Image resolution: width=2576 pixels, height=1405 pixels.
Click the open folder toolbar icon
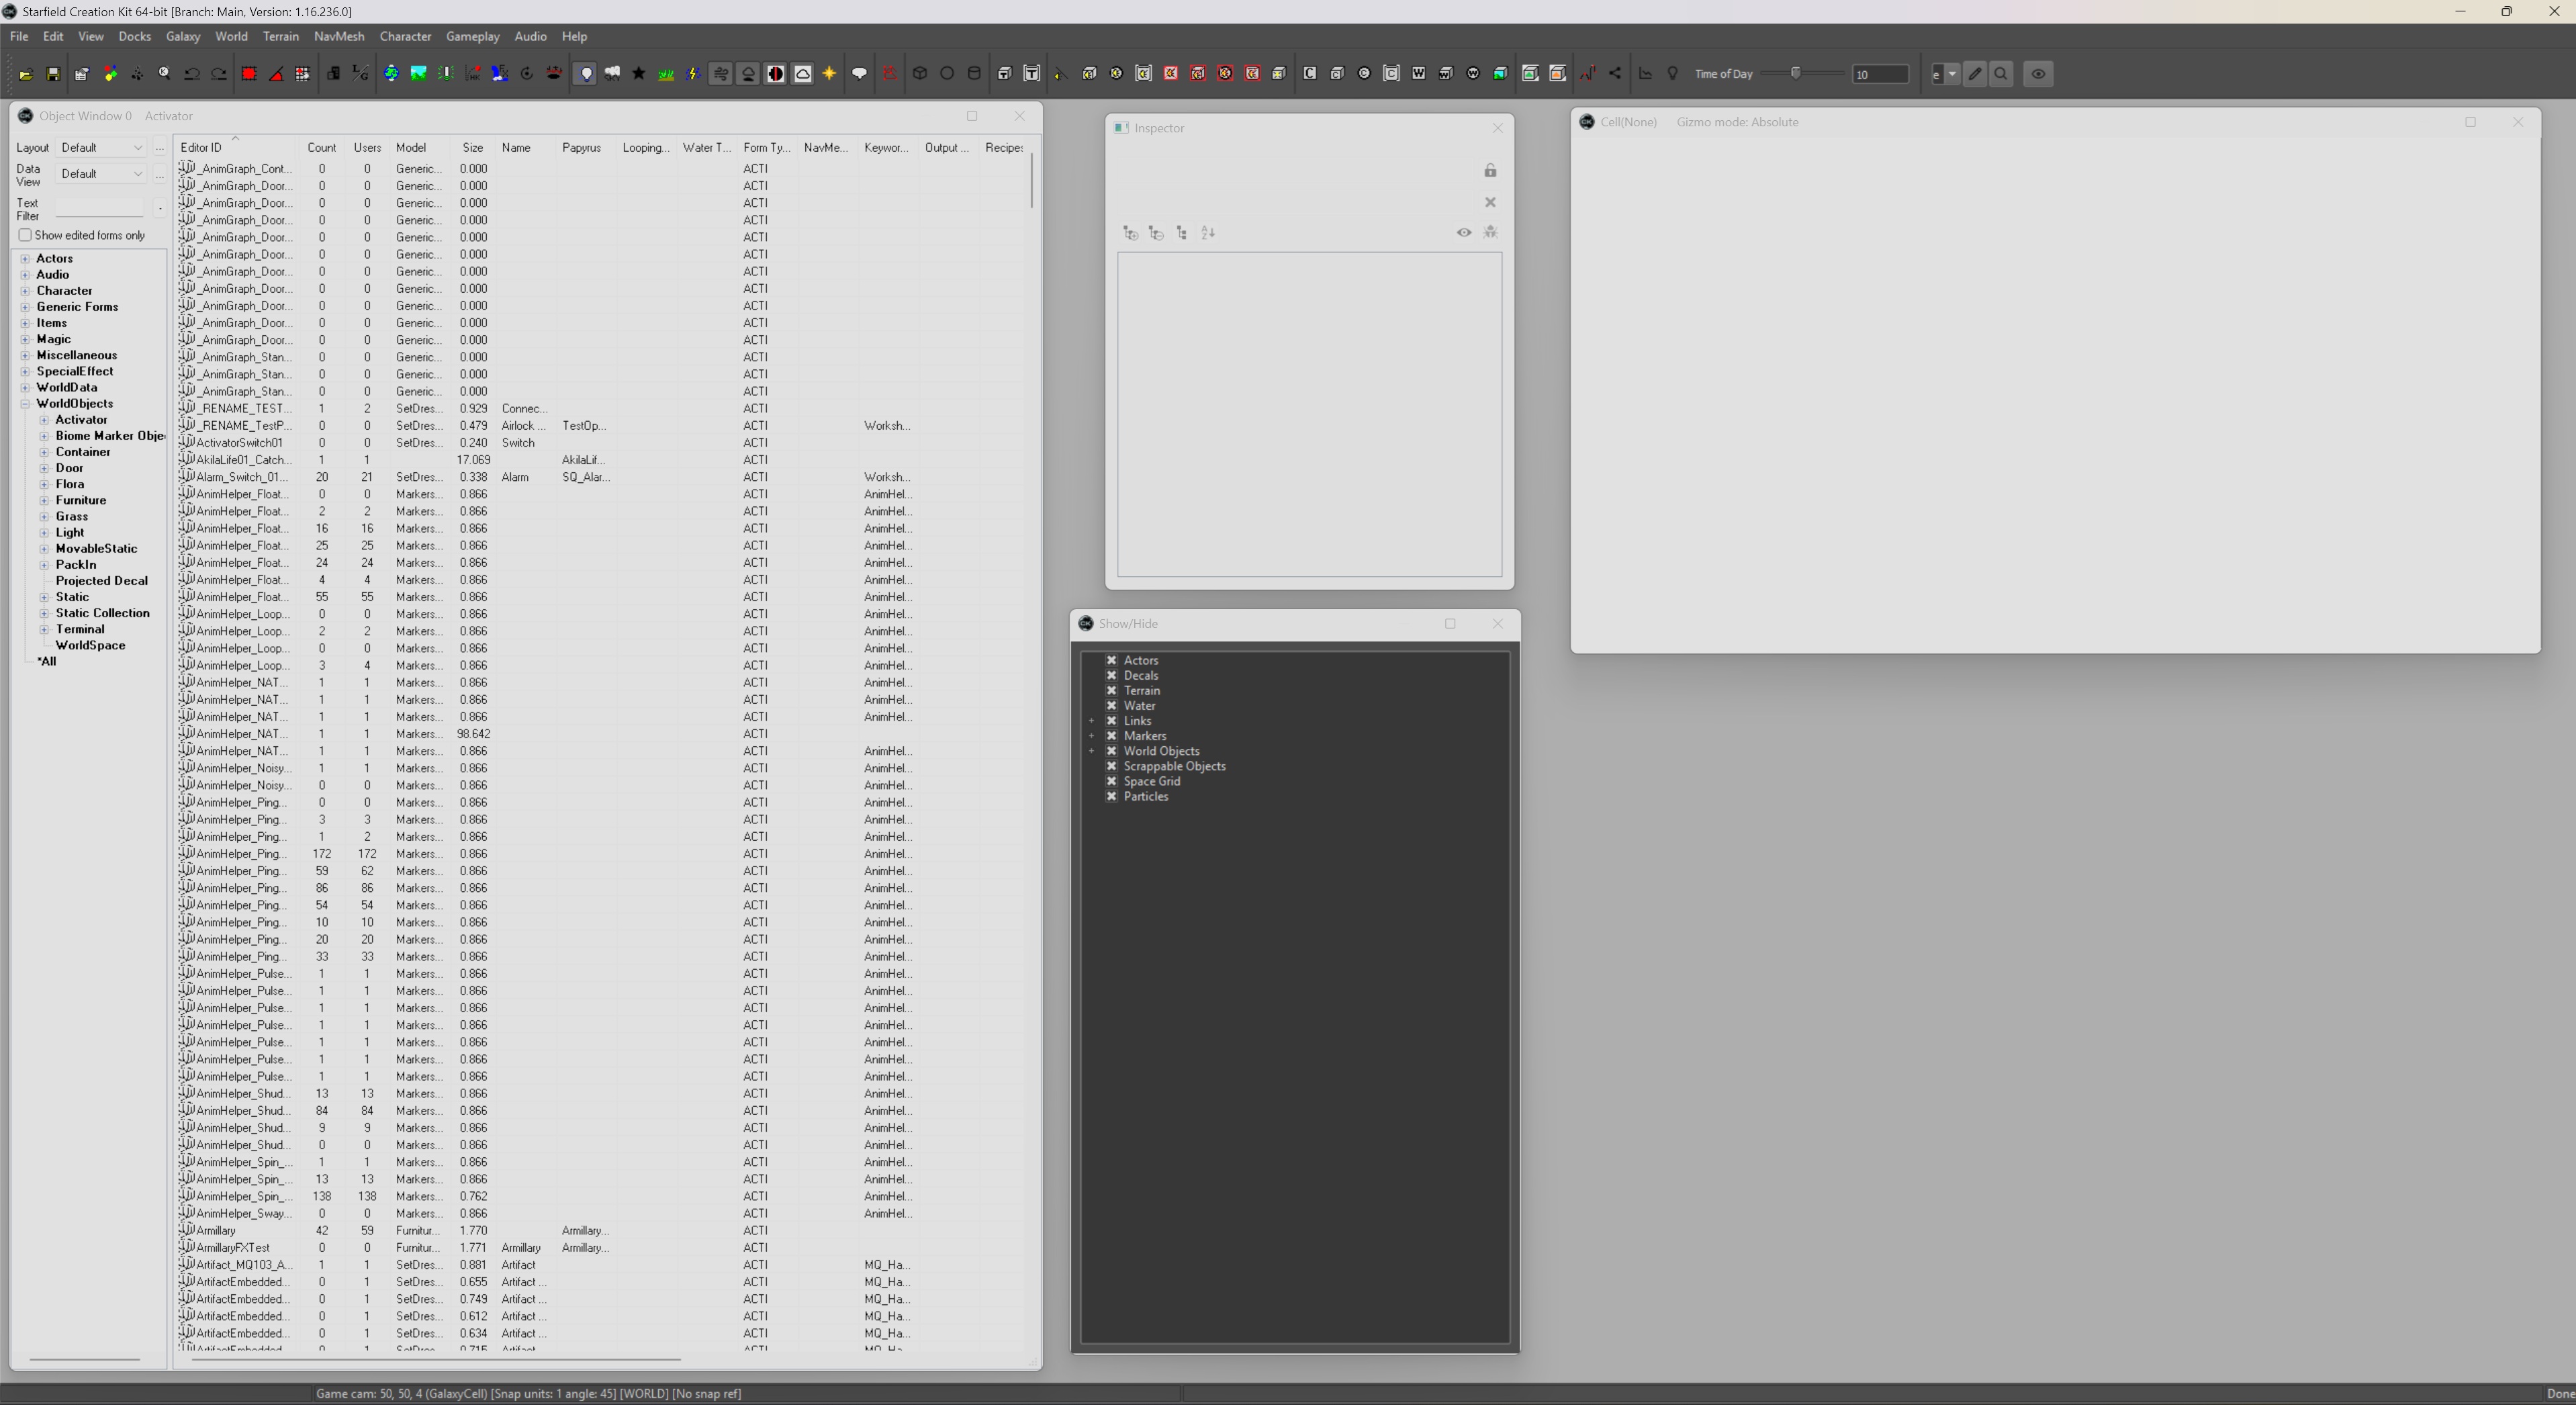26,74
